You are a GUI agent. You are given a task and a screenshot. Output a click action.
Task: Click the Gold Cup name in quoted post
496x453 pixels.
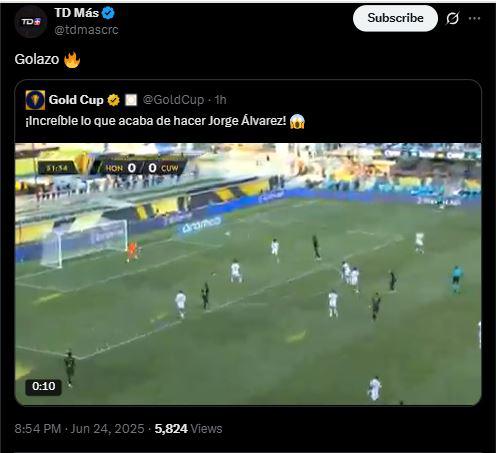(x=76, y=100)
